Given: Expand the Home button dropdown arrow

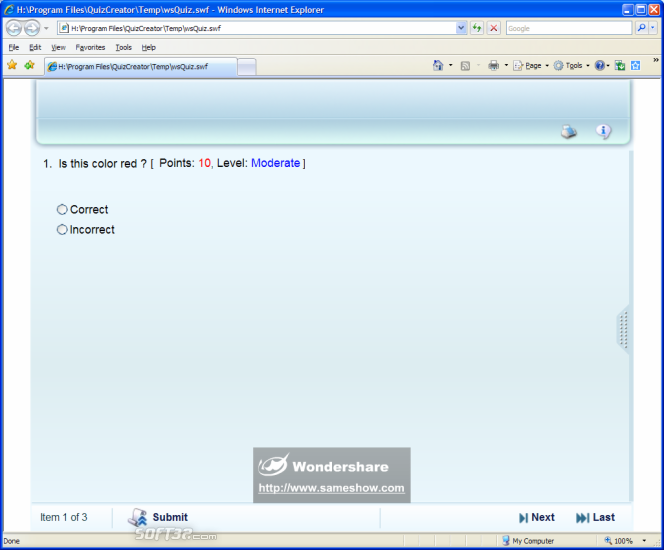Looking at the screenshot, I should point(451,65).
